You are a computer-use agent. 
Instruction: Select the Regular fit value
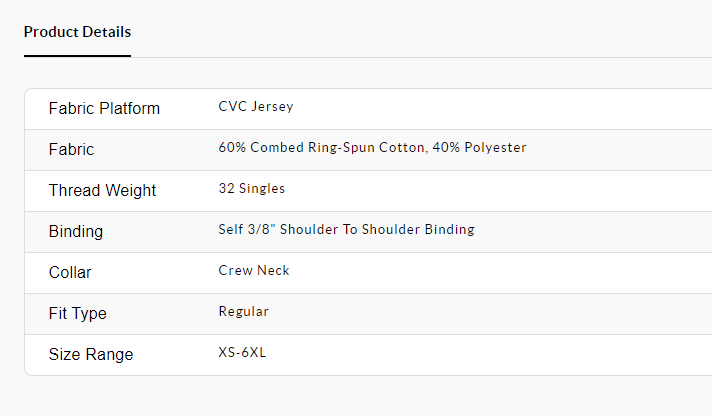point(243,312)
